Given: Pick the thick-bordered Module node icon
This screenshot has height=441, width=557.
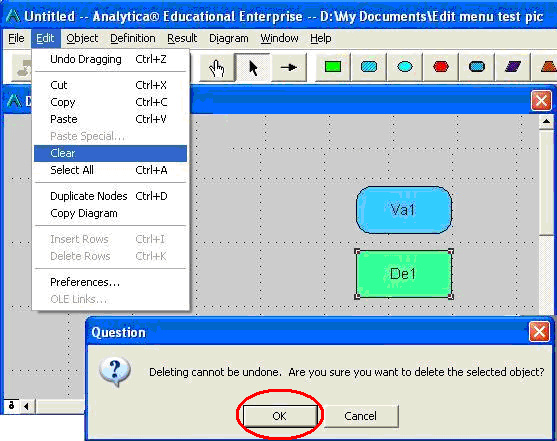Looking at the screenshot, I should pos(477,67).
